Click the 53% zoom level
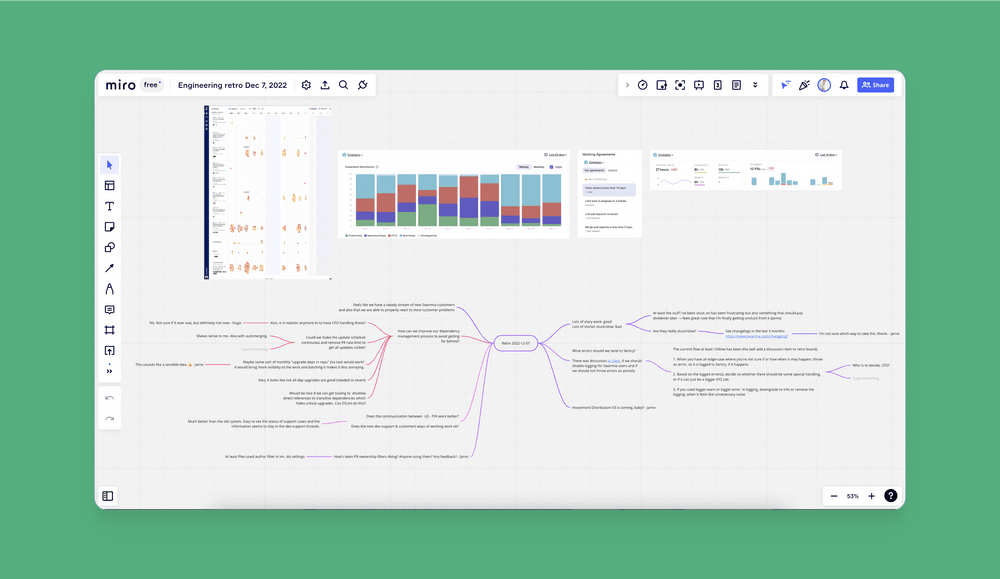Viewport: 1000px width, 579px height. pos(853,496)
